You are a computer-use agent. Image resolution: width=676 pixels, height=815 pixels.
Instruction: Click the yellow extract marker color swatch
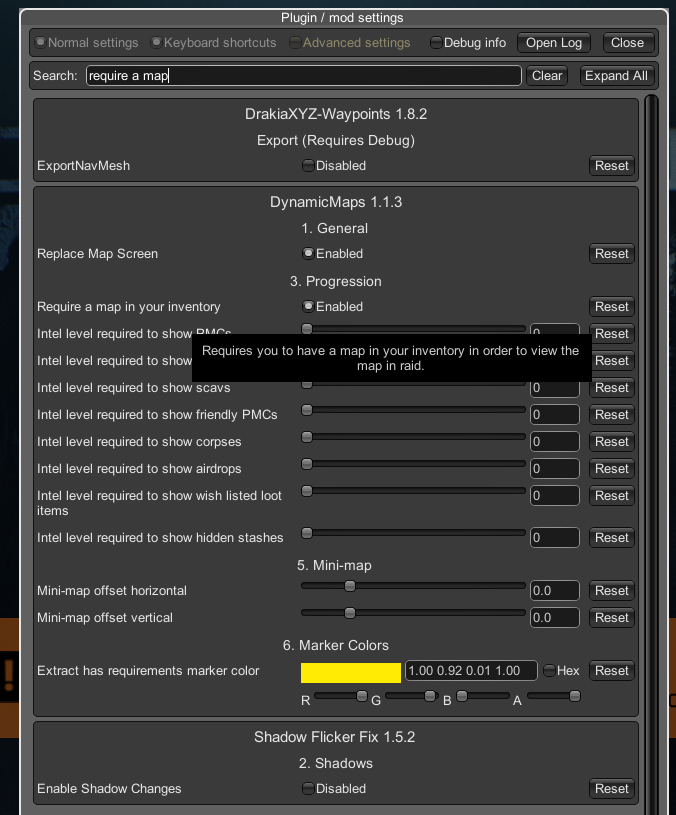coord(351,673)
